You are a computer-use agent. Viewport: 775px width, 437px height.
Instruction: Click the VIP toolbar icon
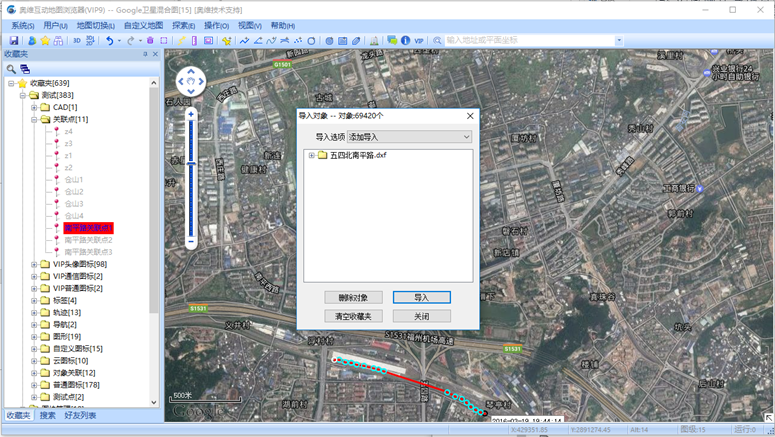point(418,41)
